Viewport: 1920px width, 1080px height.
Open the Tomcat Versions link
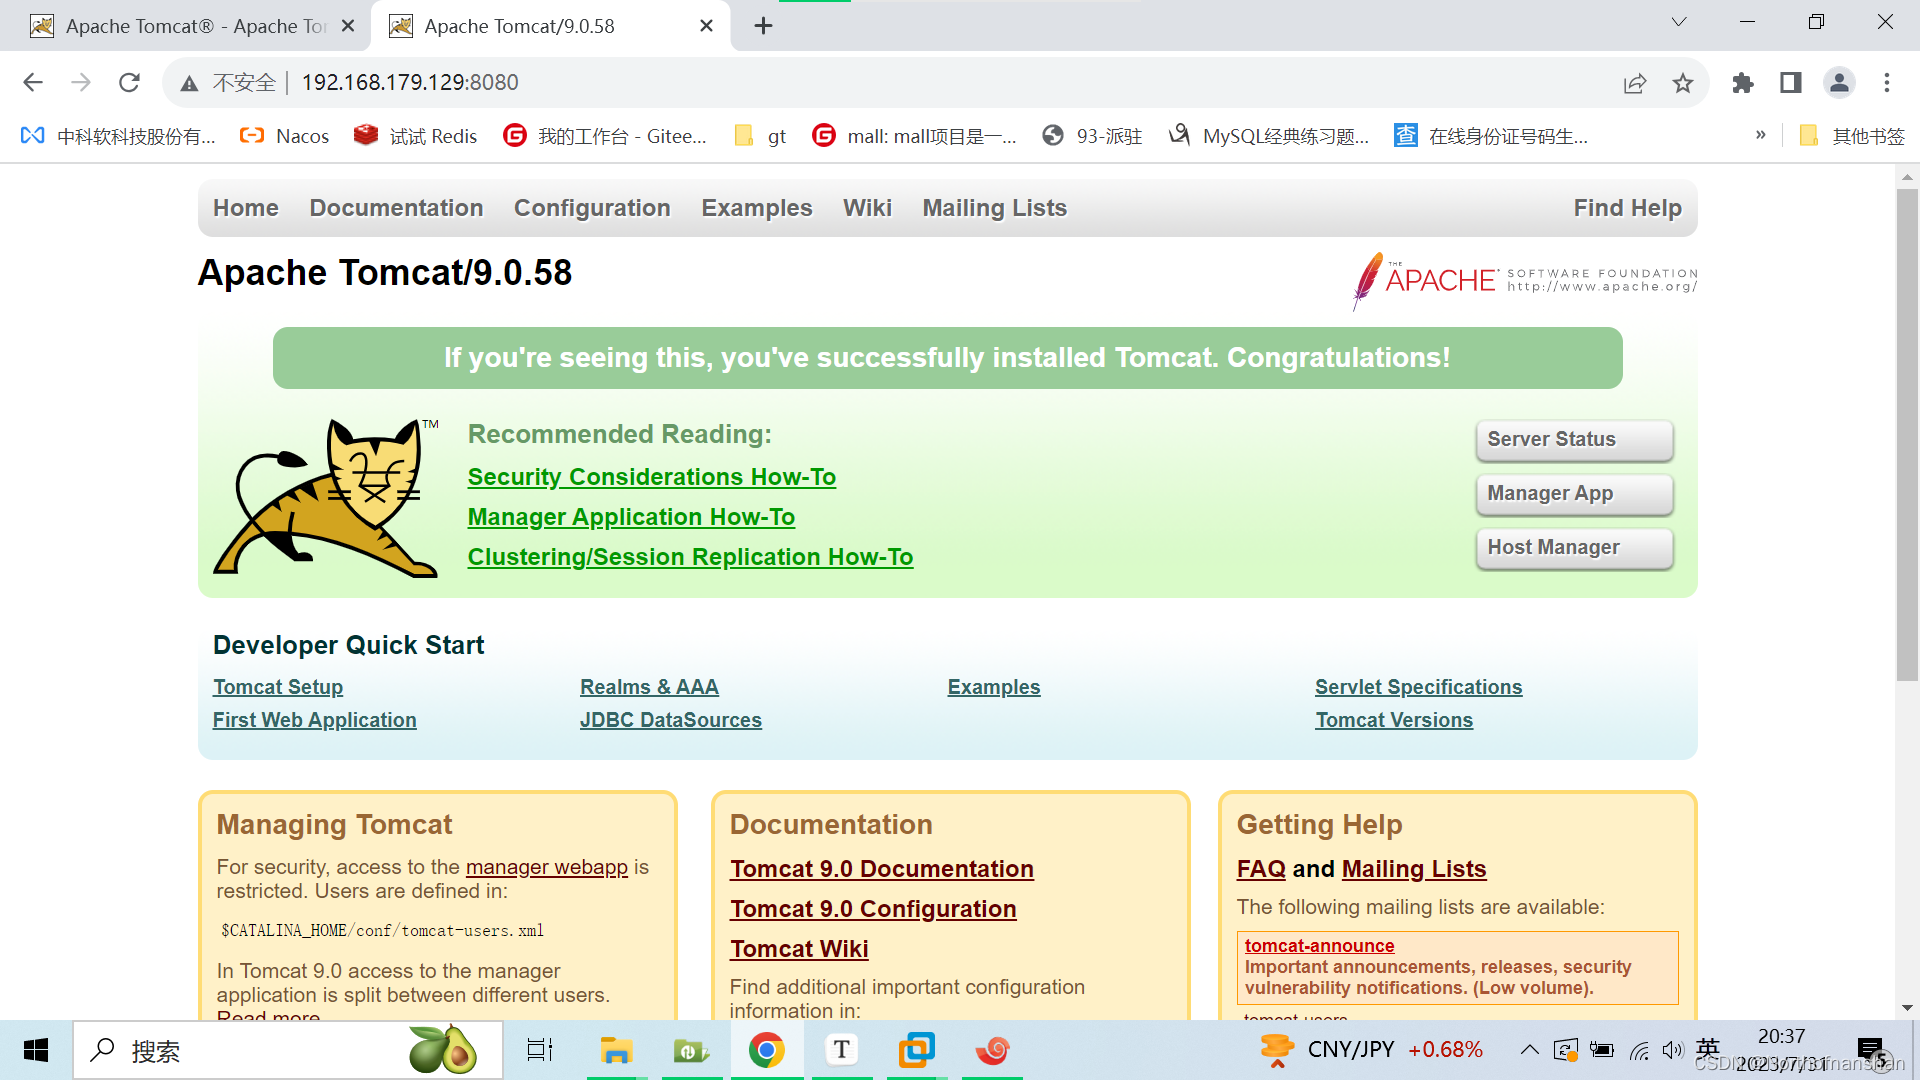[x=1394, y=720]
